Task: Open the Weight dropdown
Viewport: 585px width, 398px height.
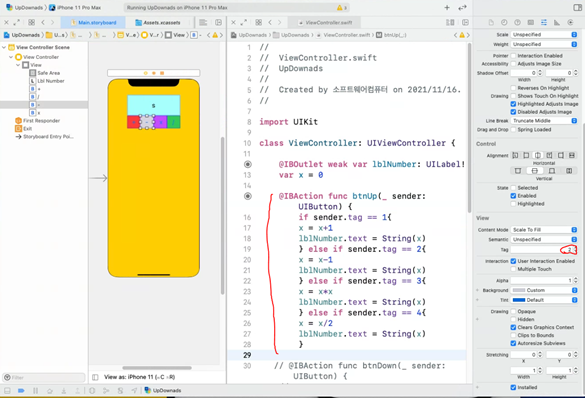Action: [x=544, y=44]
